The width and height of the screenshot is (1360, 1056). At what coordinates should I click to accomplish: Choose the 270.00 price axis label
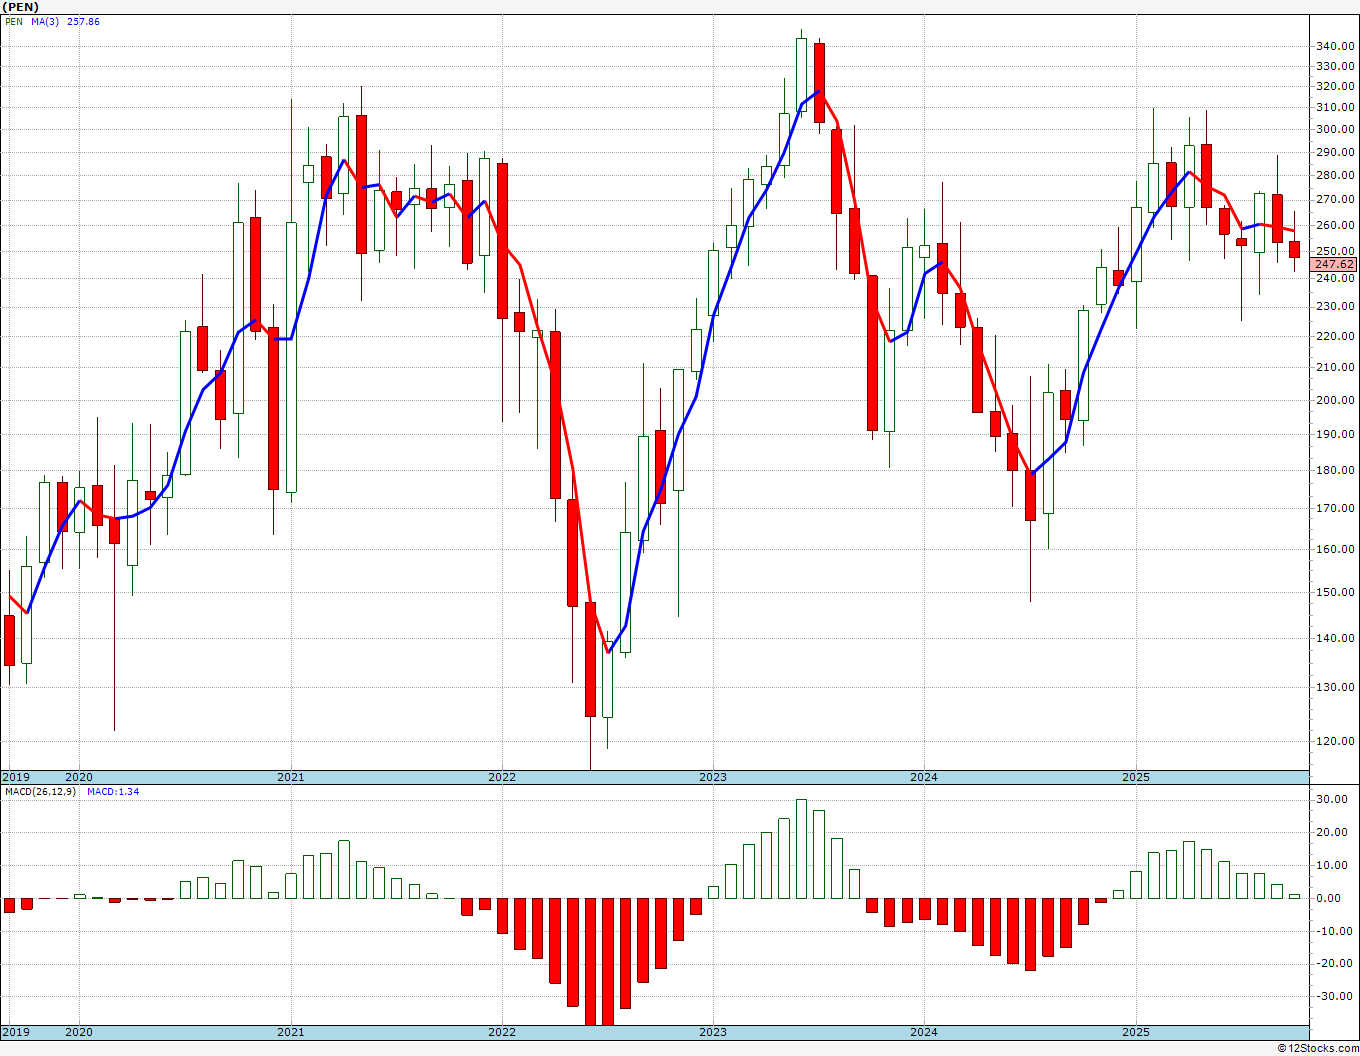point(1336,200)
